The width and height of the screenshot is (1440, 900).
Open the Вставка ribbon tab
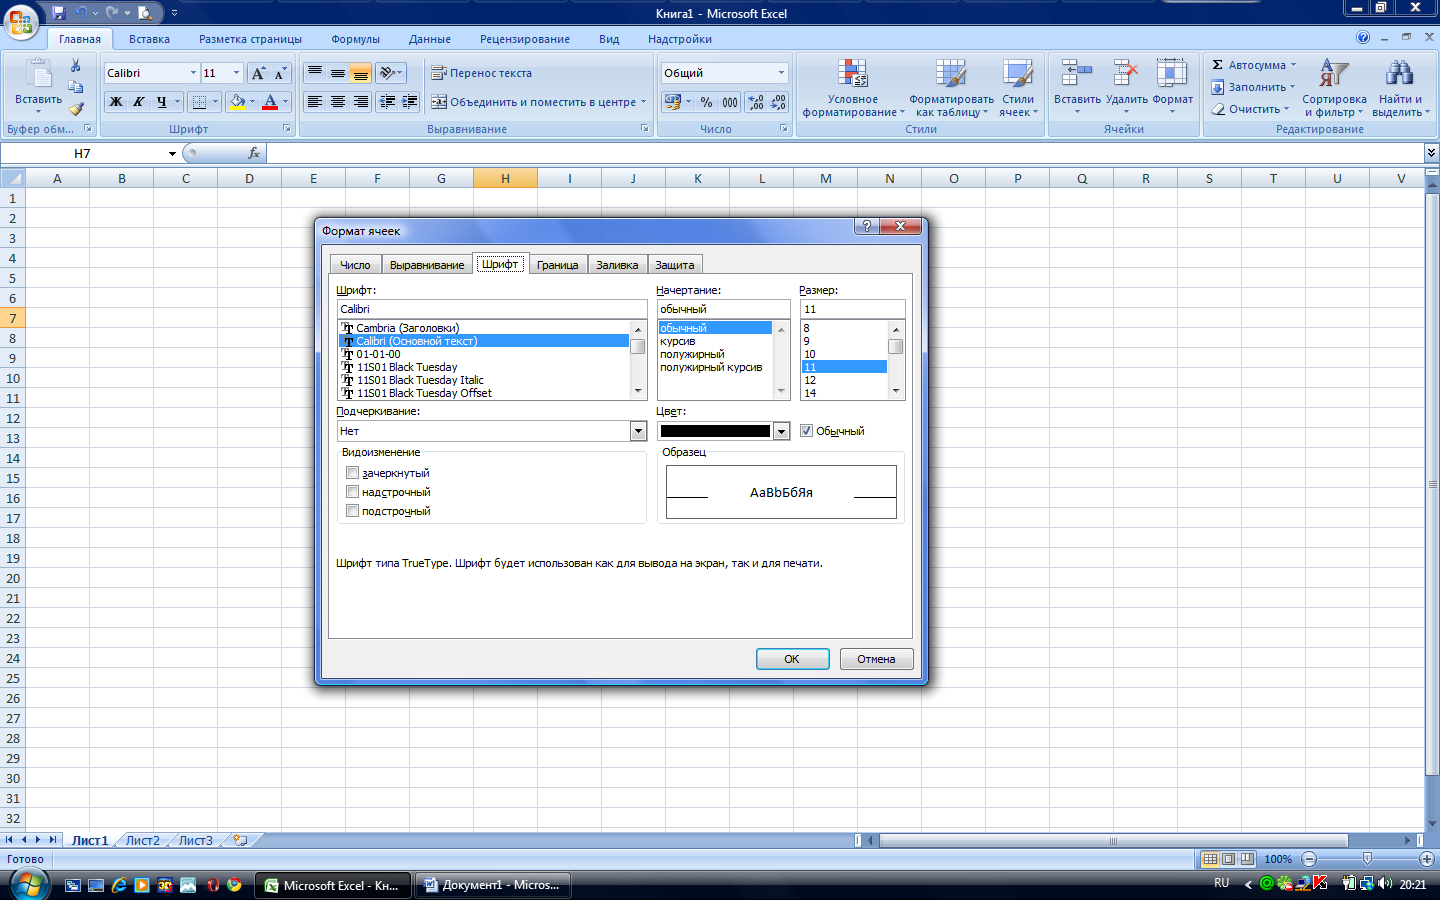(149, 39)
